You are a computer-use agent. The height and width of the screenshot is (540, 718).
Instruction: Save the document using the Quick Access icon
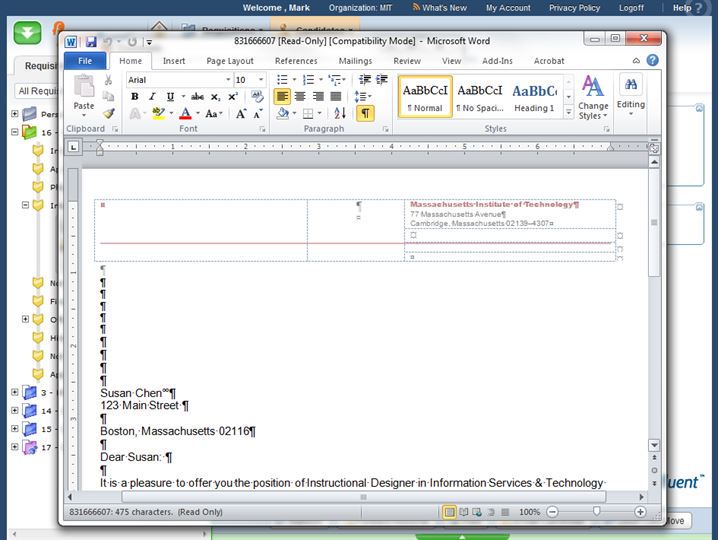91,42
